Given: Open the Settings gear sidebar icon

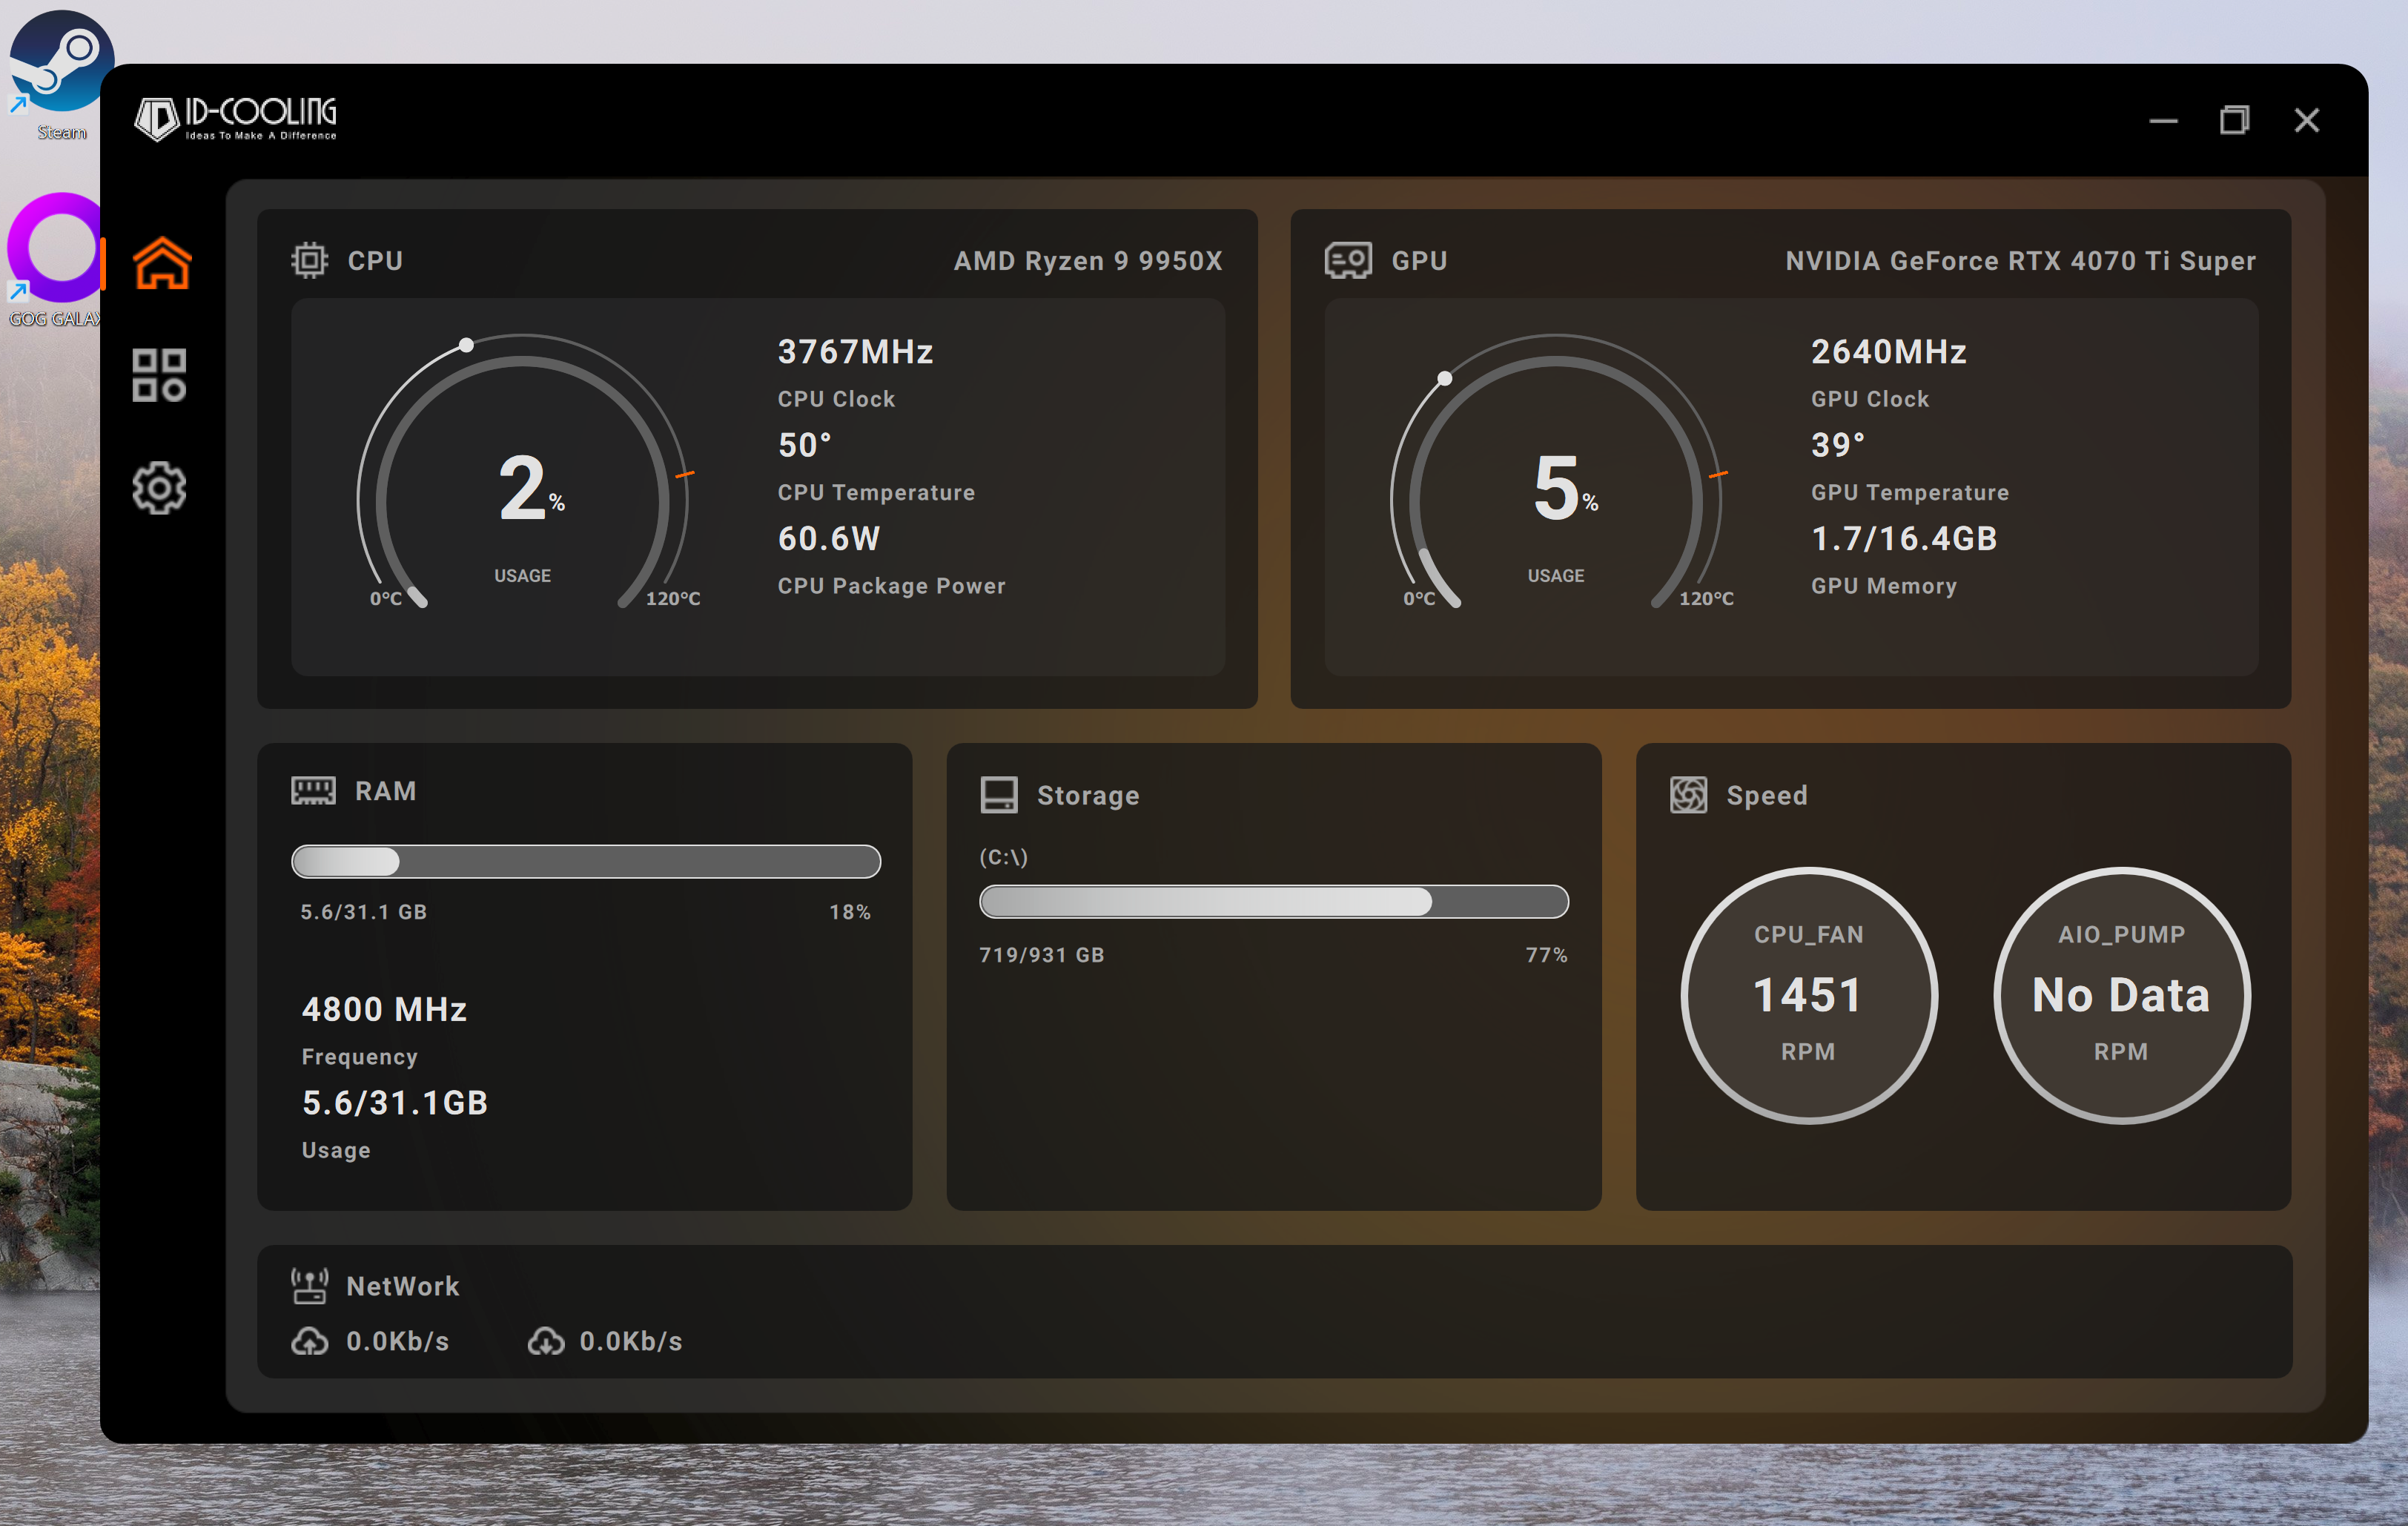Looking at the screenshot, I should (x=159, y=488).
